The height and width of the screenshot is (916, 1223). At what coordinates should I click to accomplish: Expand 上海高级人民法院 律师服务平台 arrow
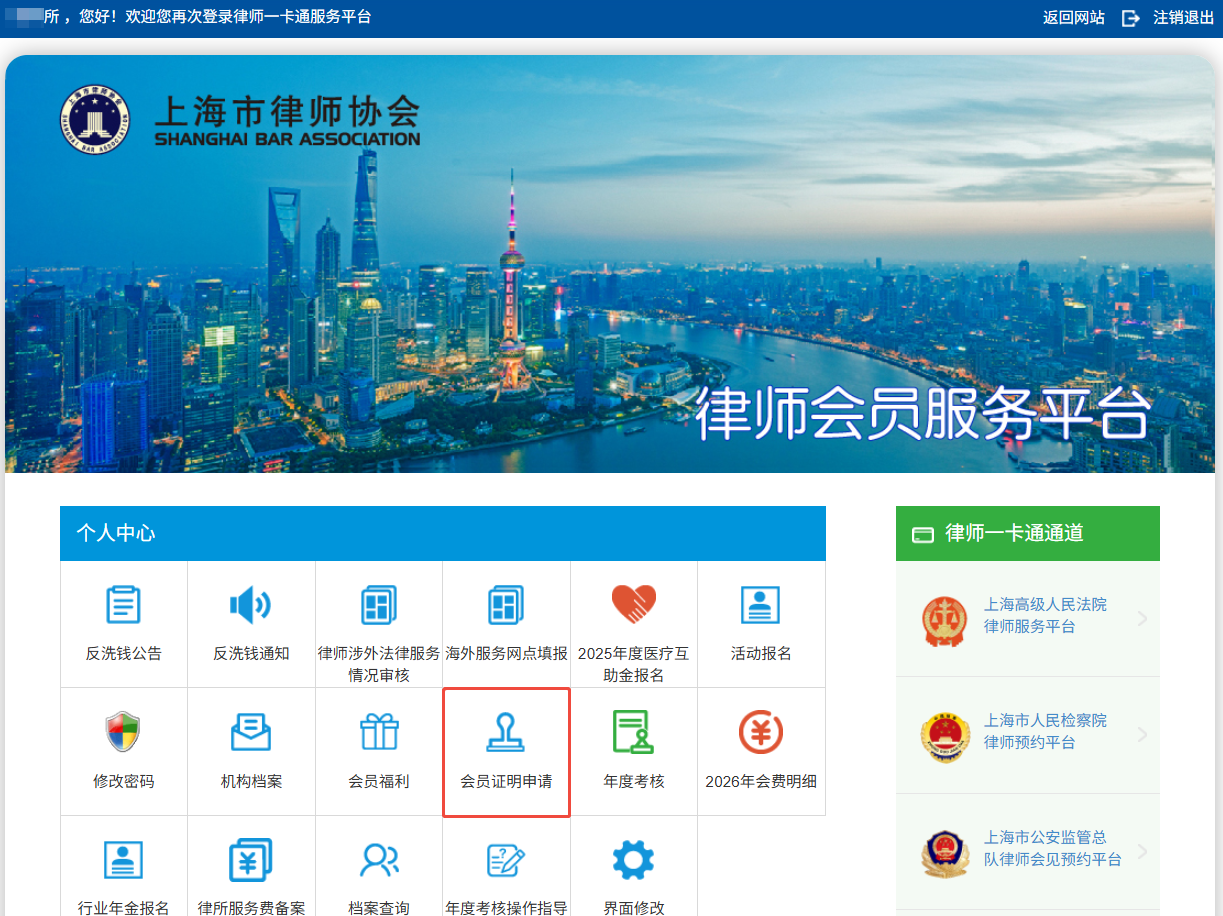click(1143, 619)
